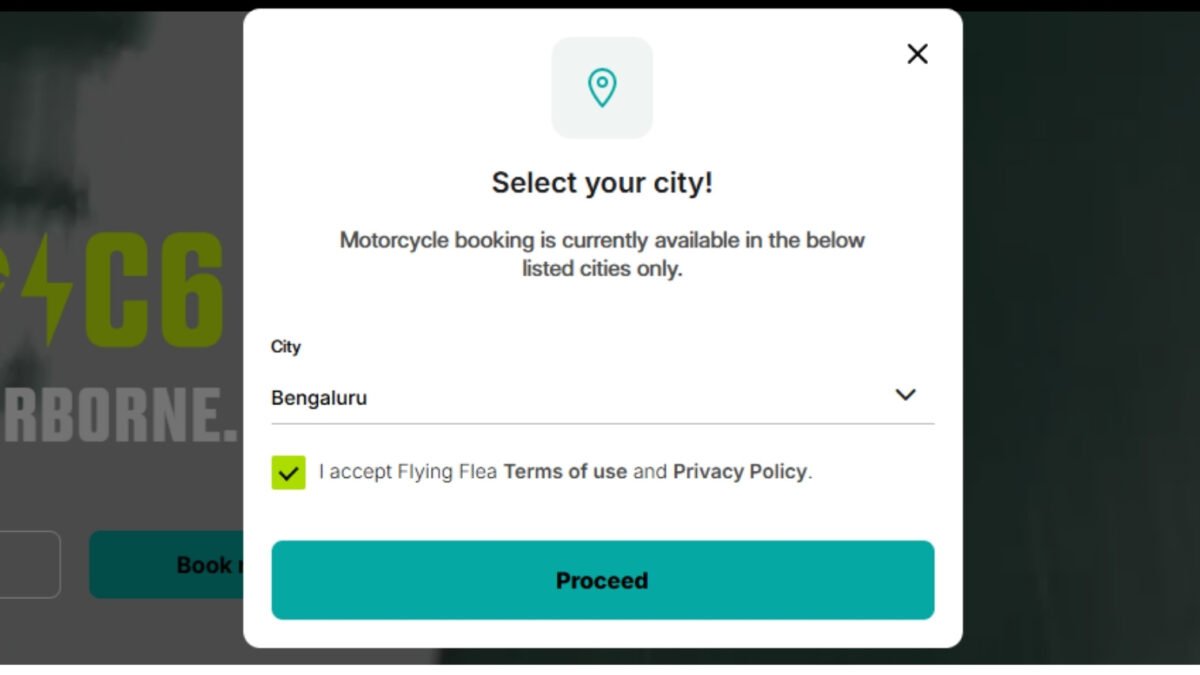Click the outlined button at left edge
1200x675 pixels.
(30, 565)
